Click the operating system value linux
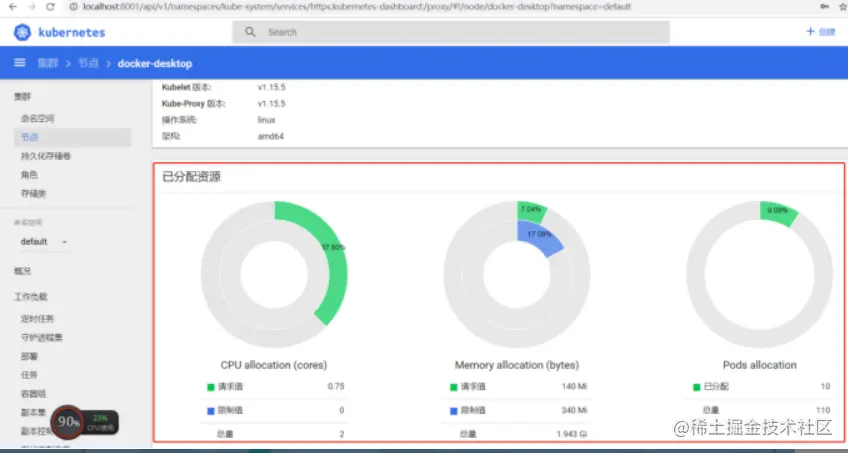 (267, 120)
